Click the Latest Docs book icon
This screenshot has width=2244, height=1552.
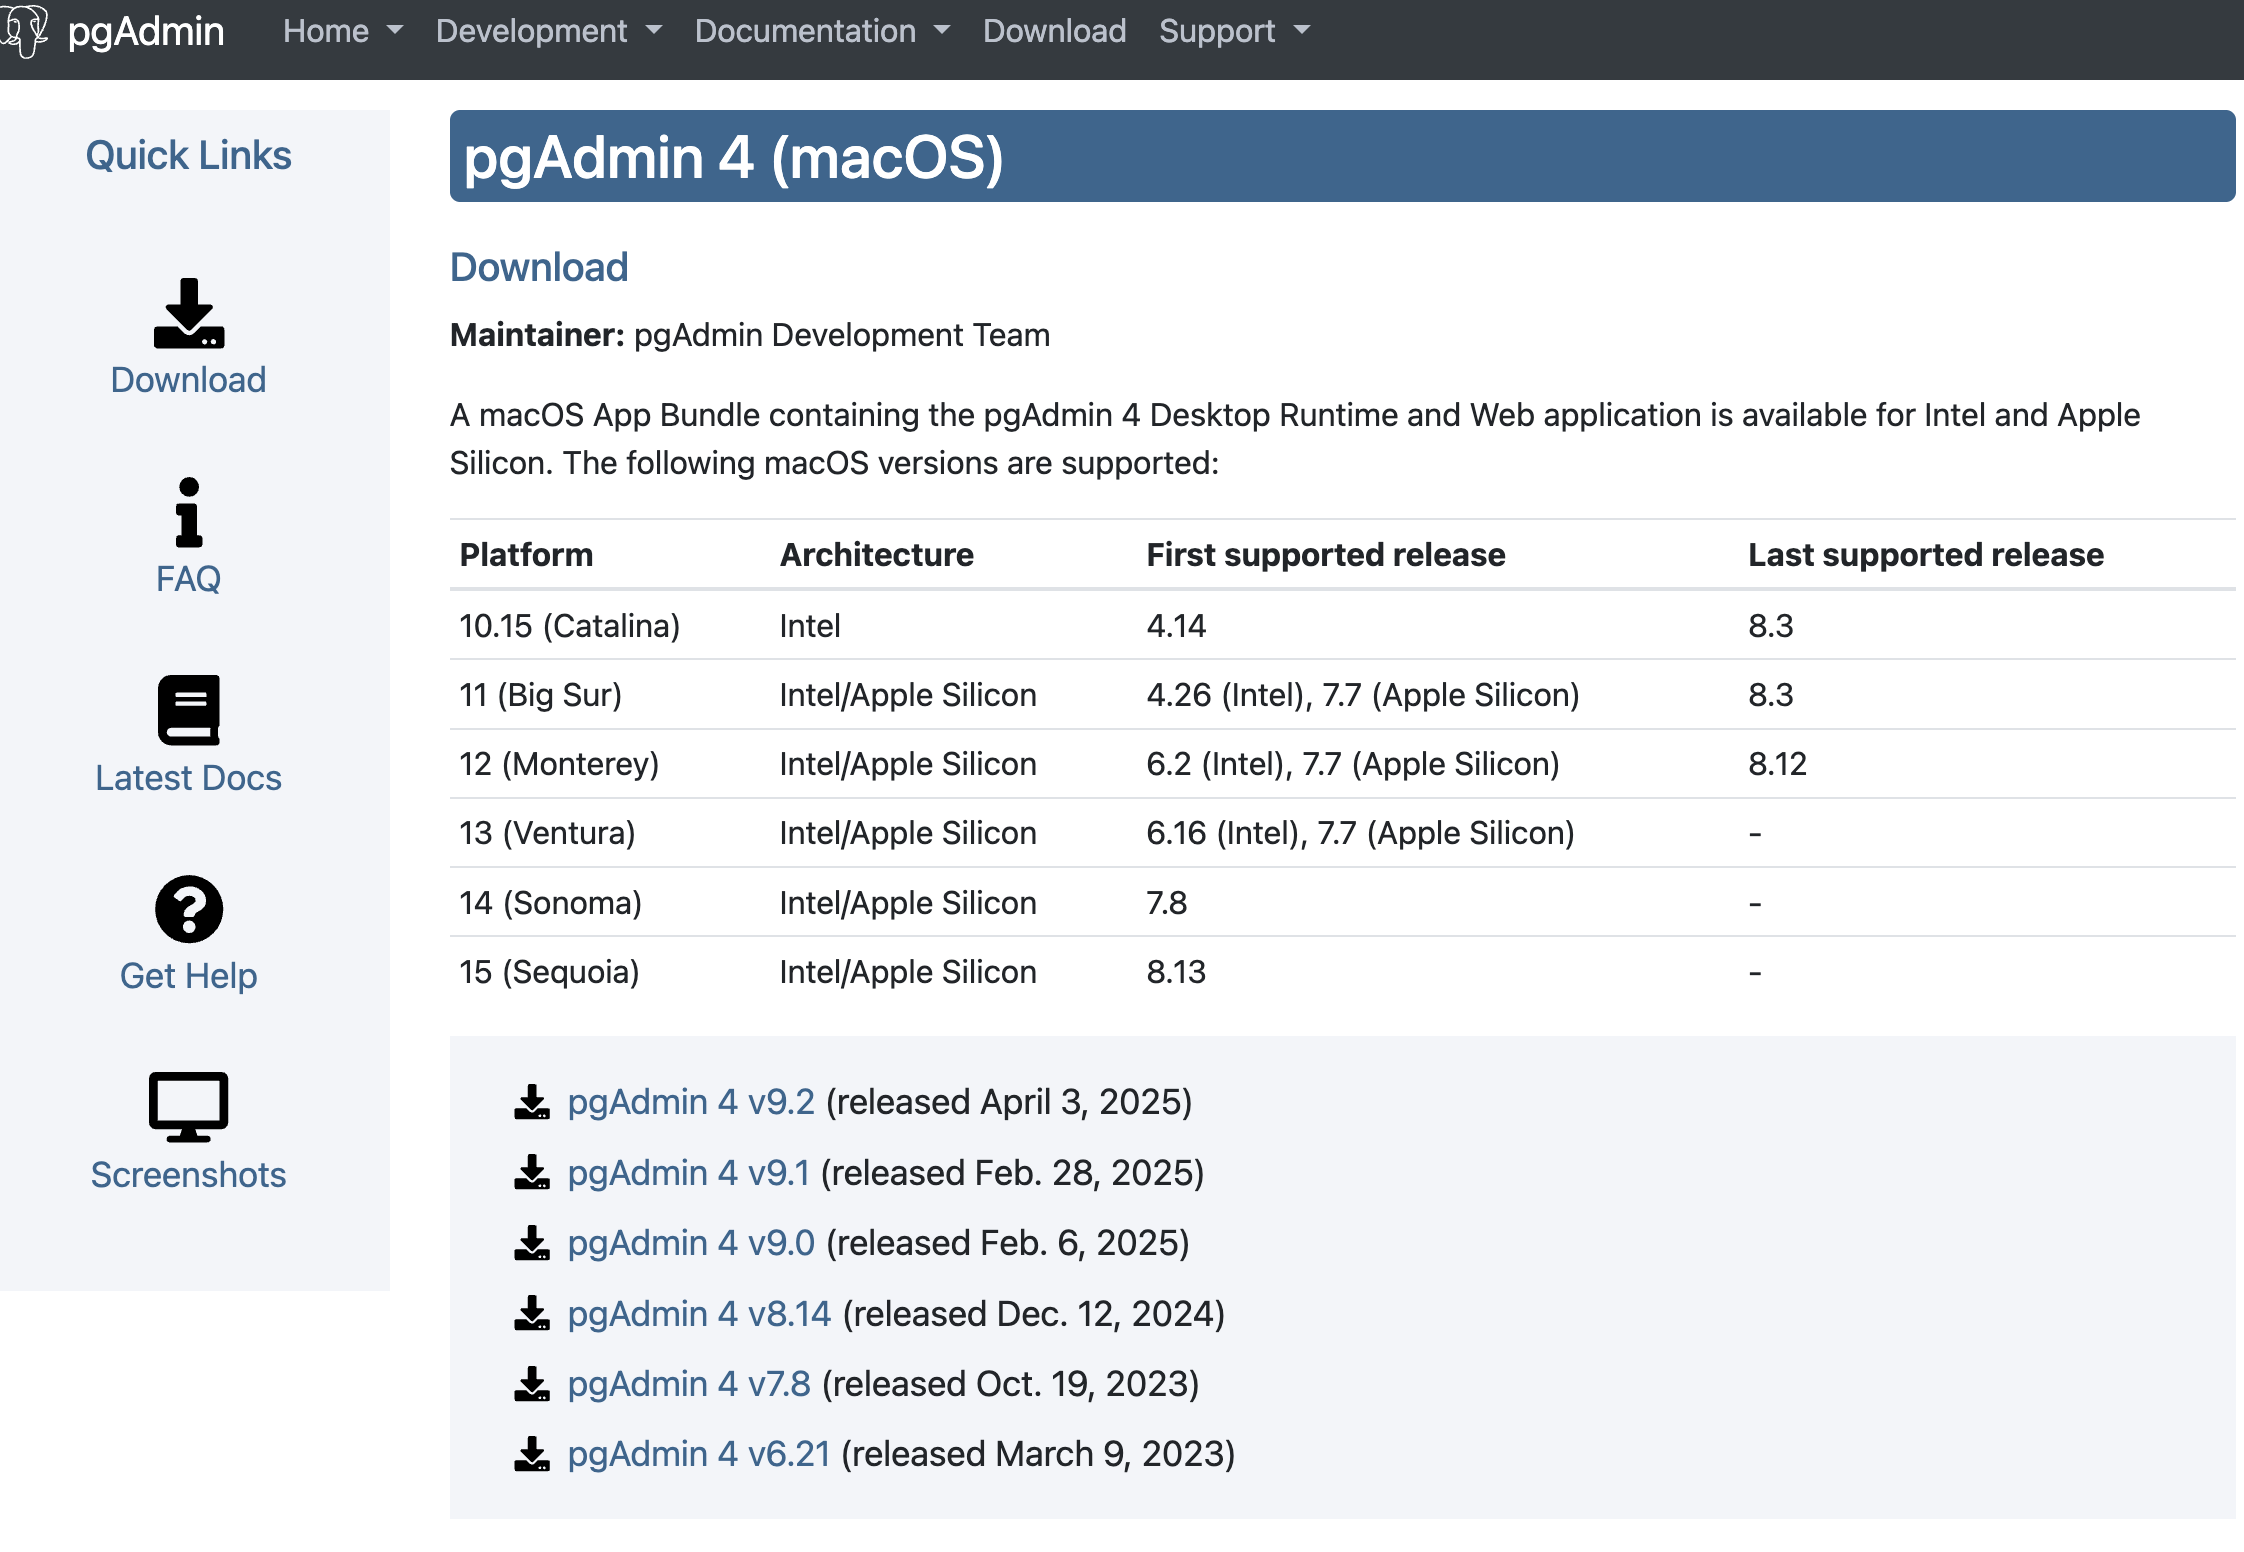(189, 710)
